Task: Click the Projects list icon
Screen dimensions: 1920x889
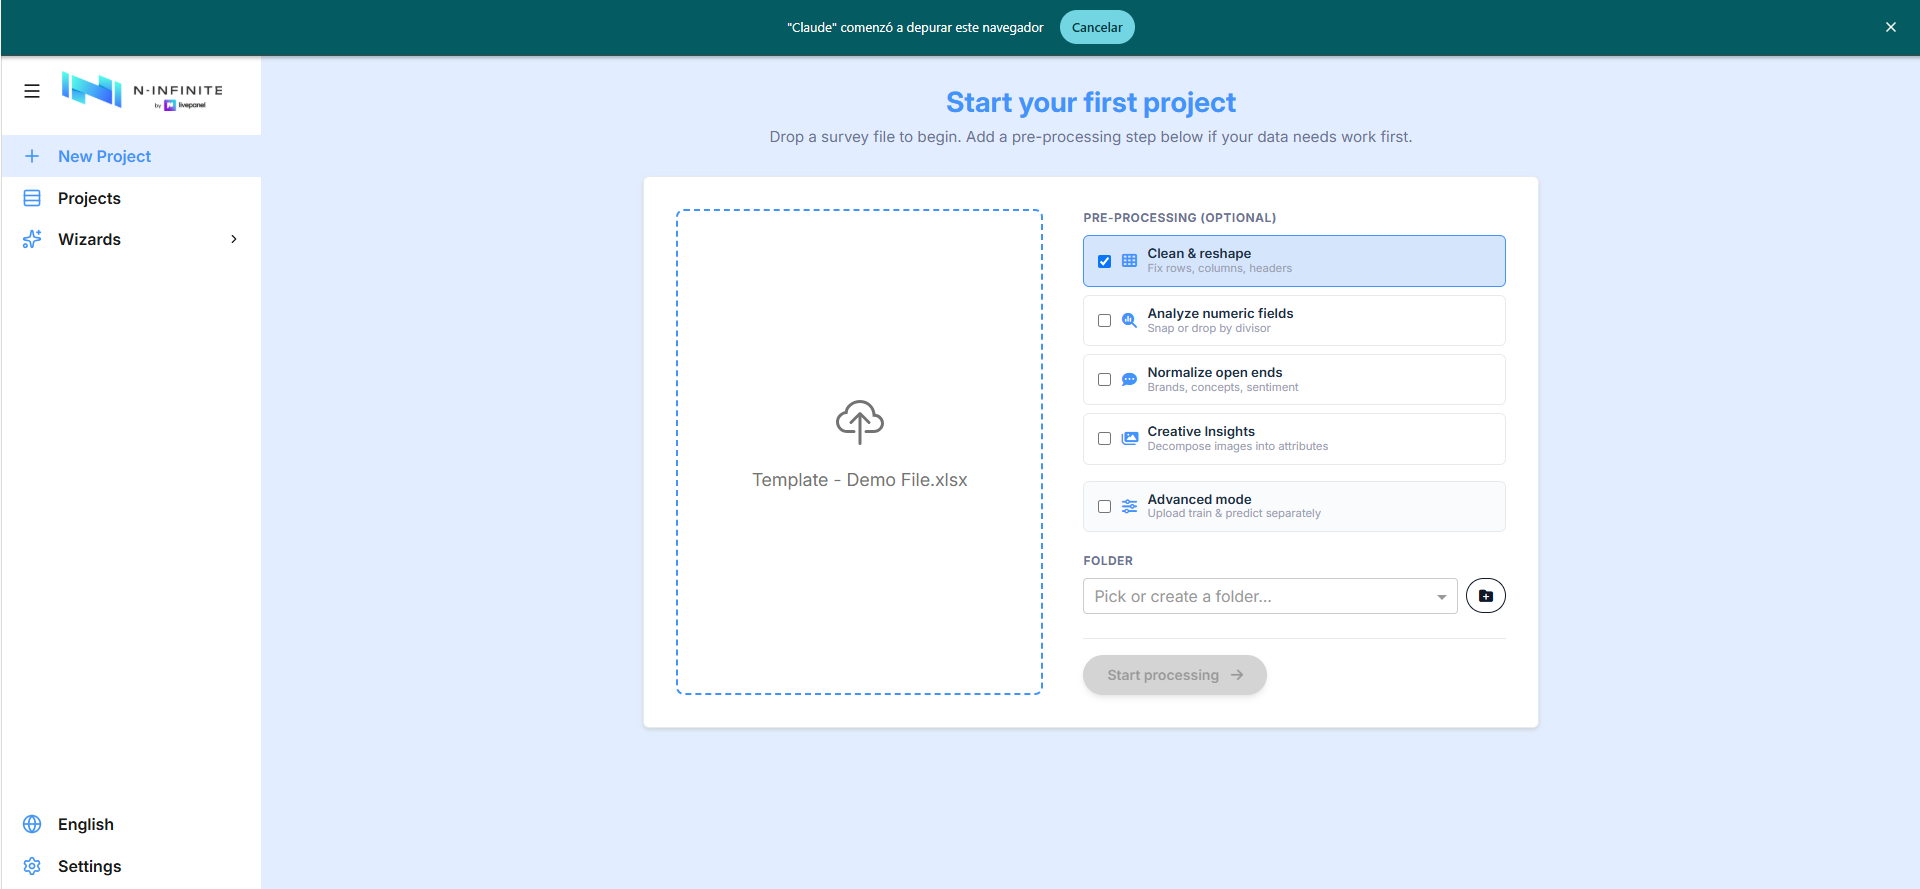Action: tap(32, 198)
